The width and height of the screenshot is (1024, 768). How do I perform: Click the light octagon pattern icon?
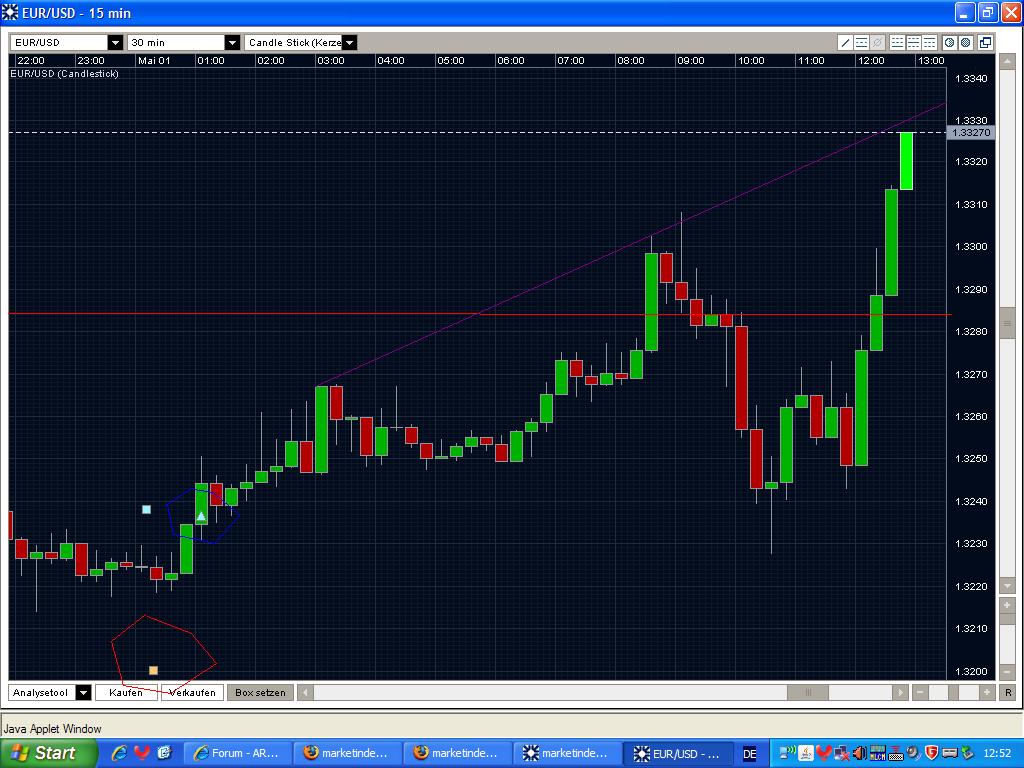click(950, 43)
